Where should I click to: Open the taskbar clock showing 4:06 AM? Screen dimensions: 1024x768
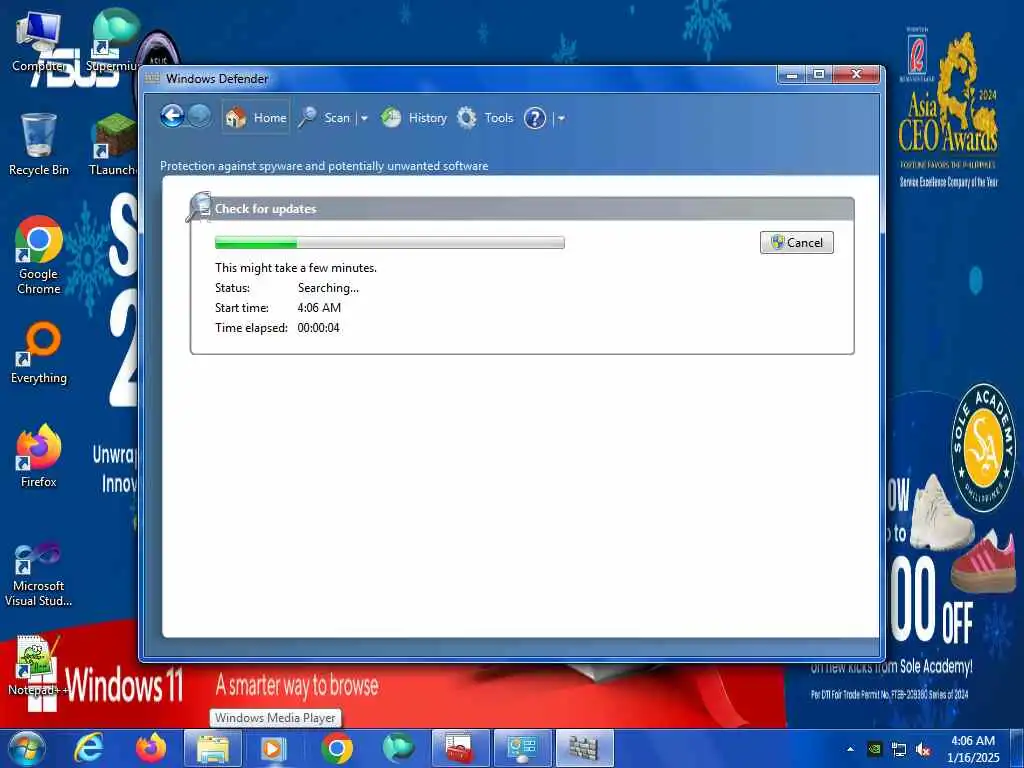(974, 749)
